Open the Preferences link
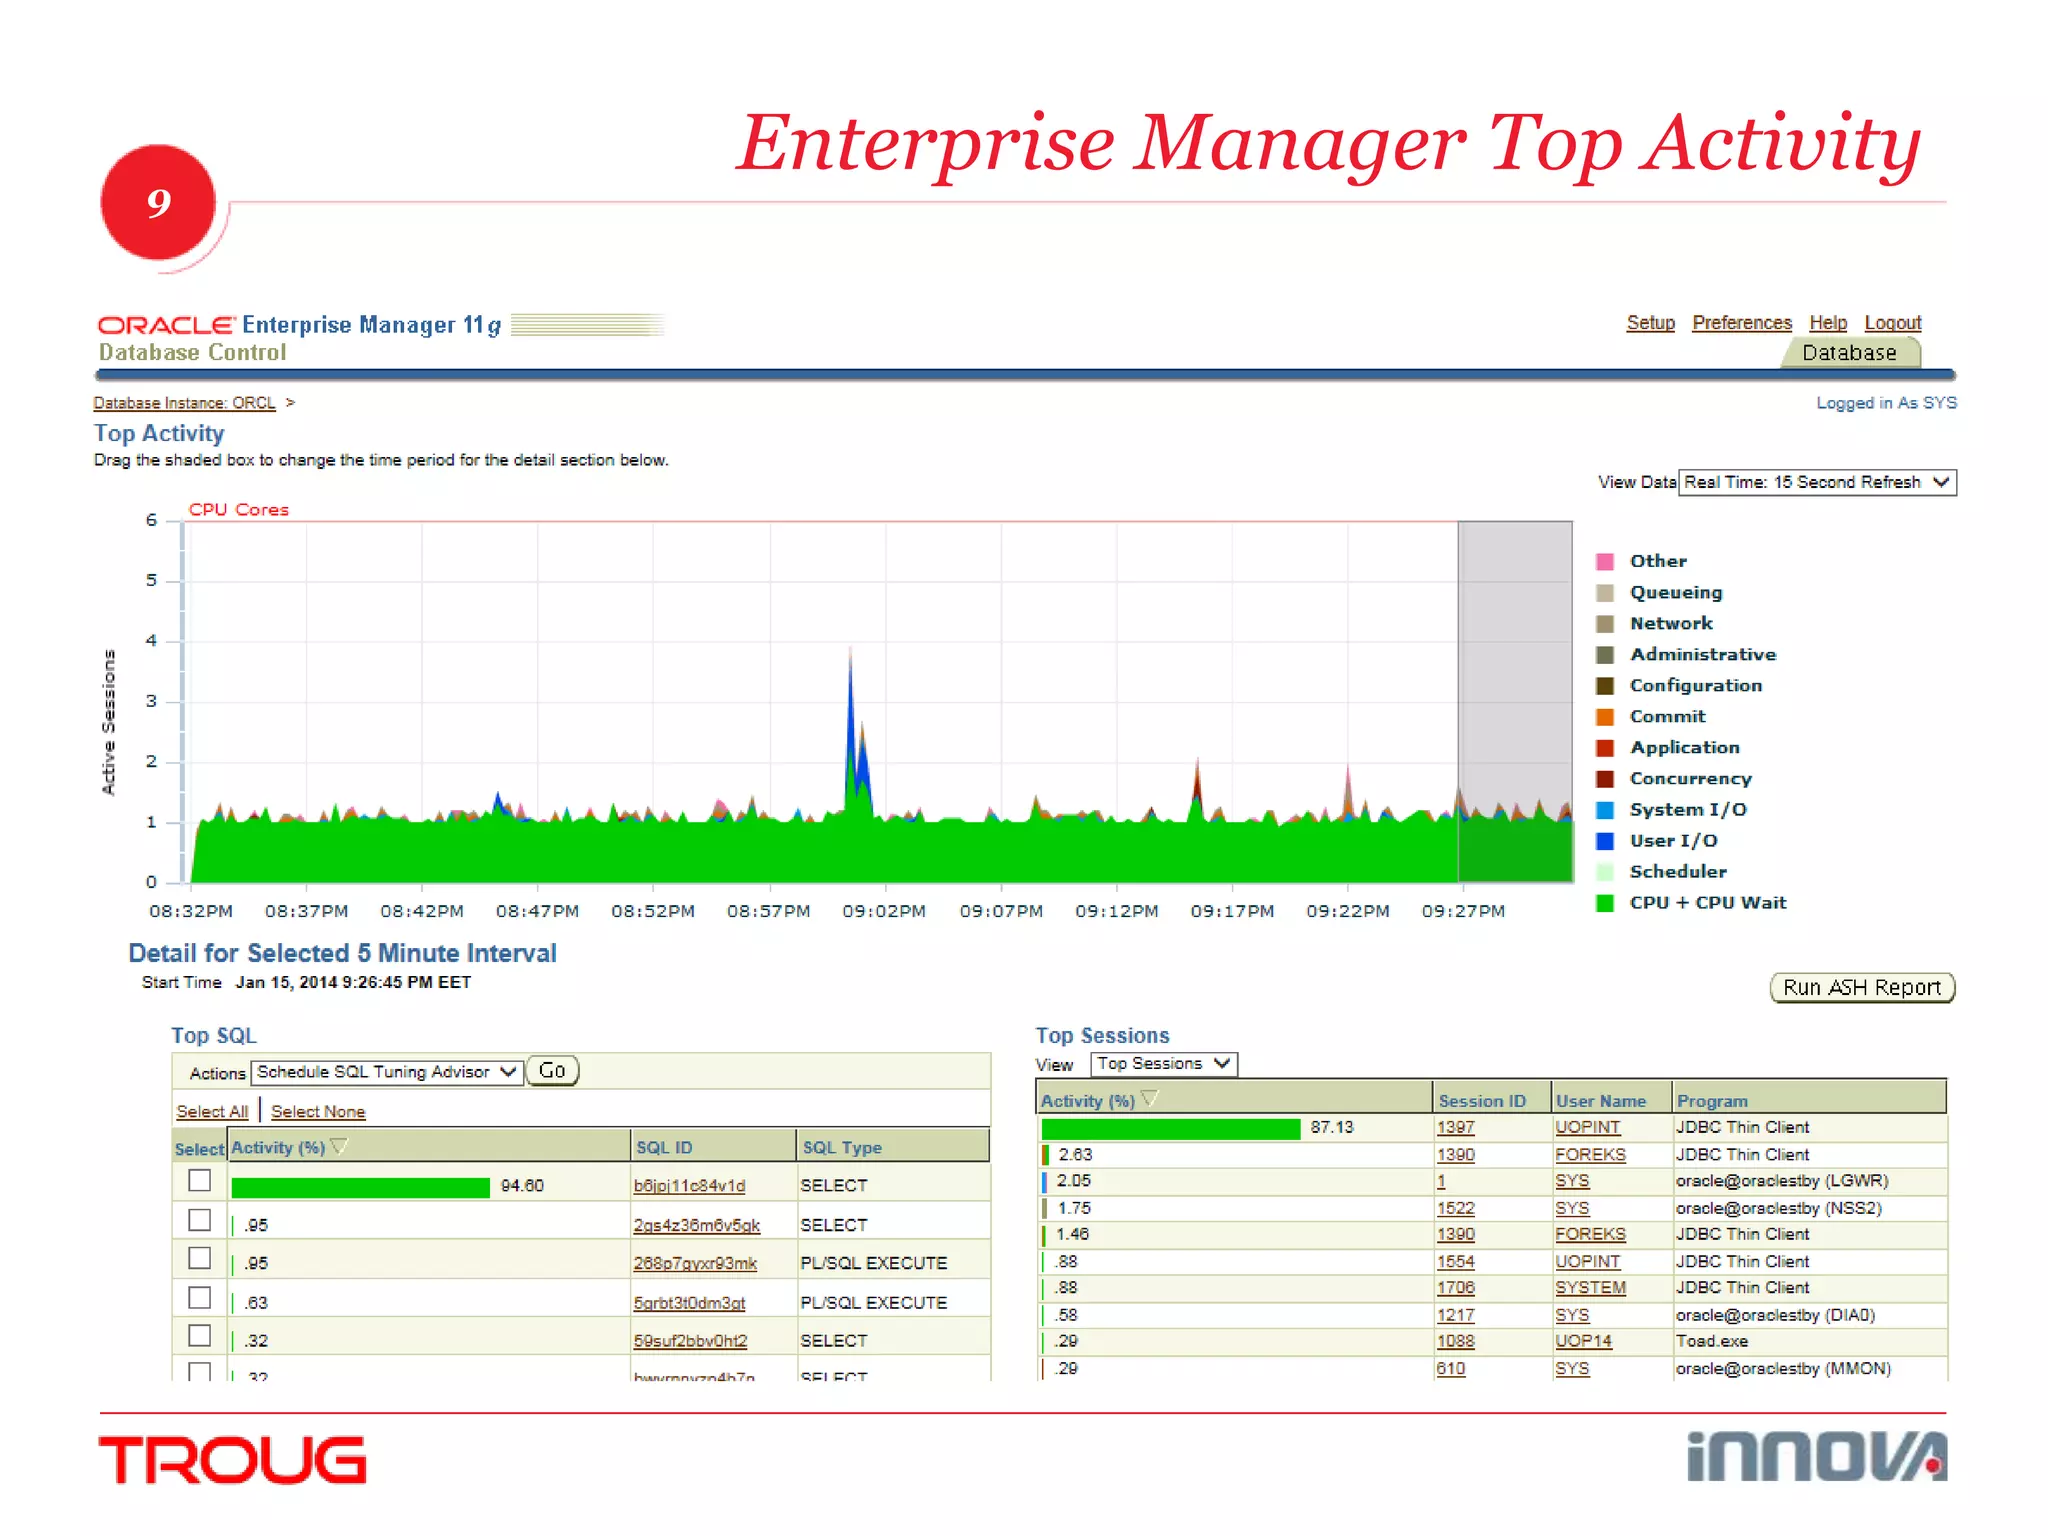The height and width of the screenshot is (1536, 2048). [1741, 323]
